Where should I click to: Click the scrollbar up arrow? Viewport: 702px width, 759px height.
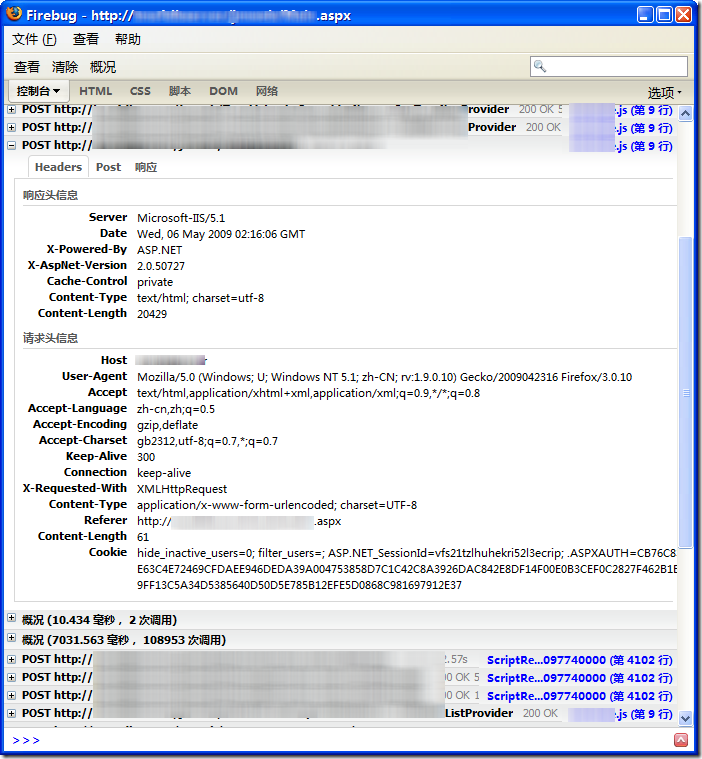click(685, 114)
